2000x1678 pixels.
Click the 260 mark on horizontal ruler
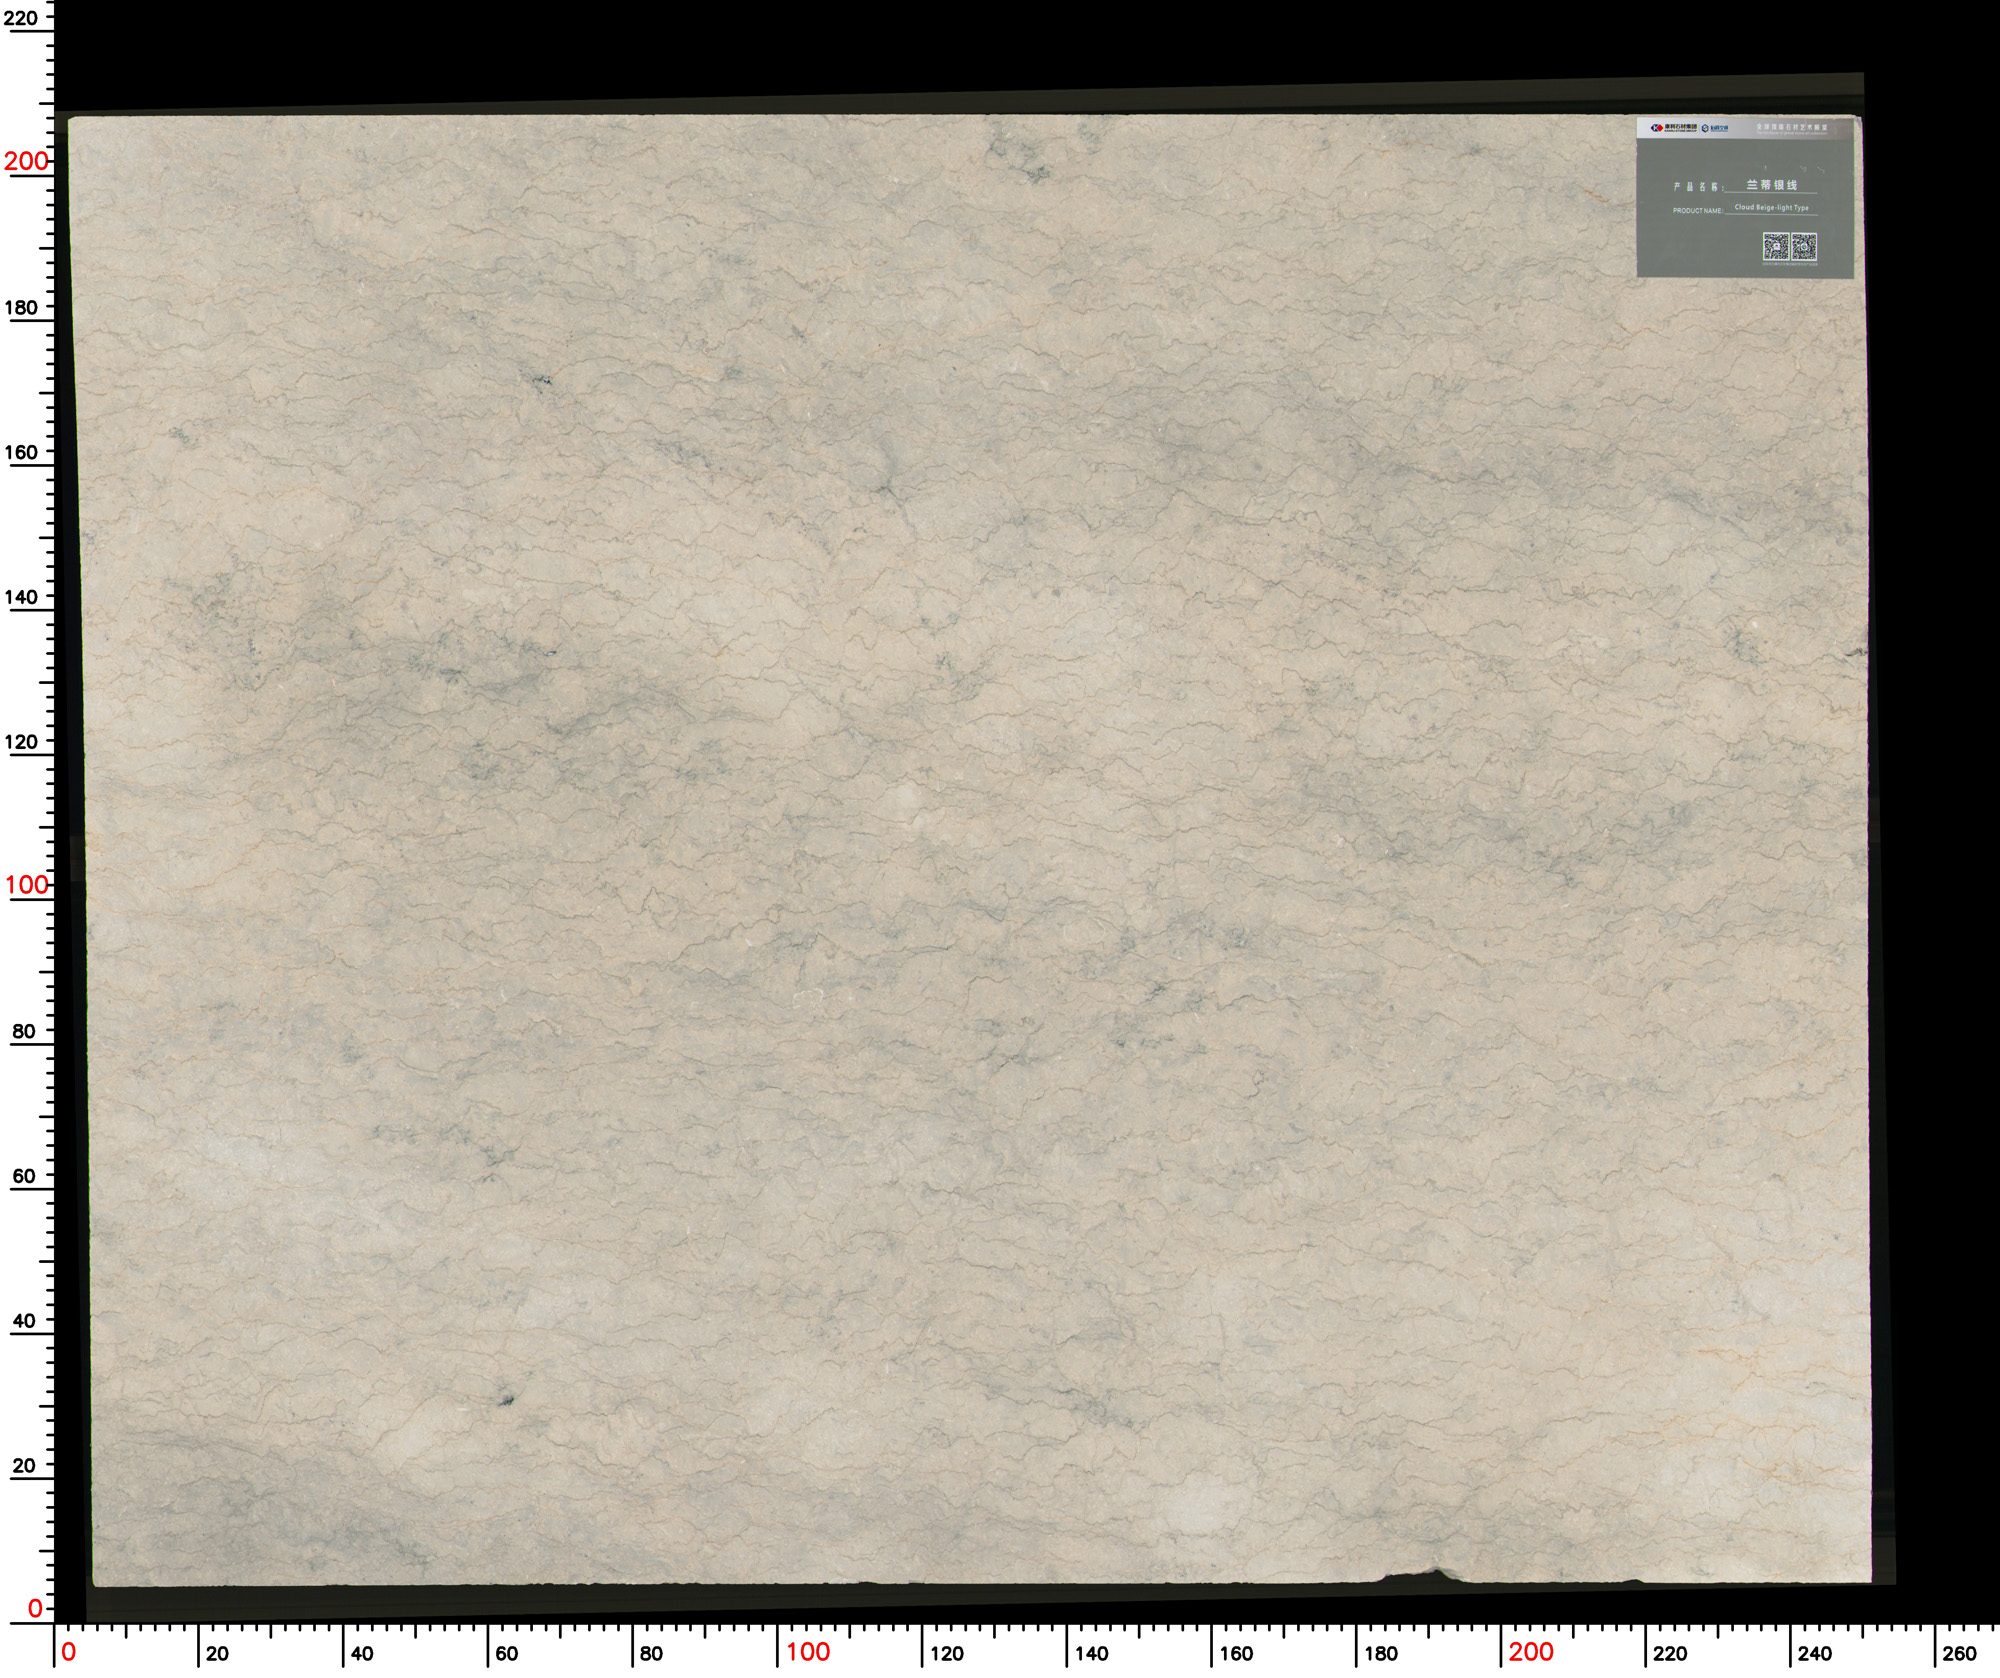pos(1959,1654)
